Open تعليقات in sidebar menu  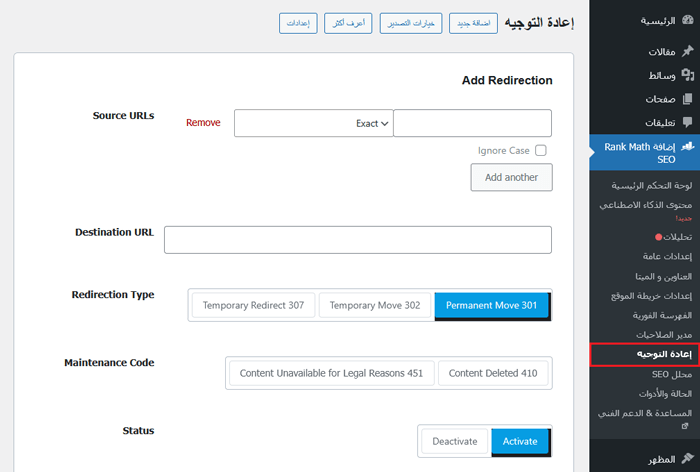(x=660, y=122)
